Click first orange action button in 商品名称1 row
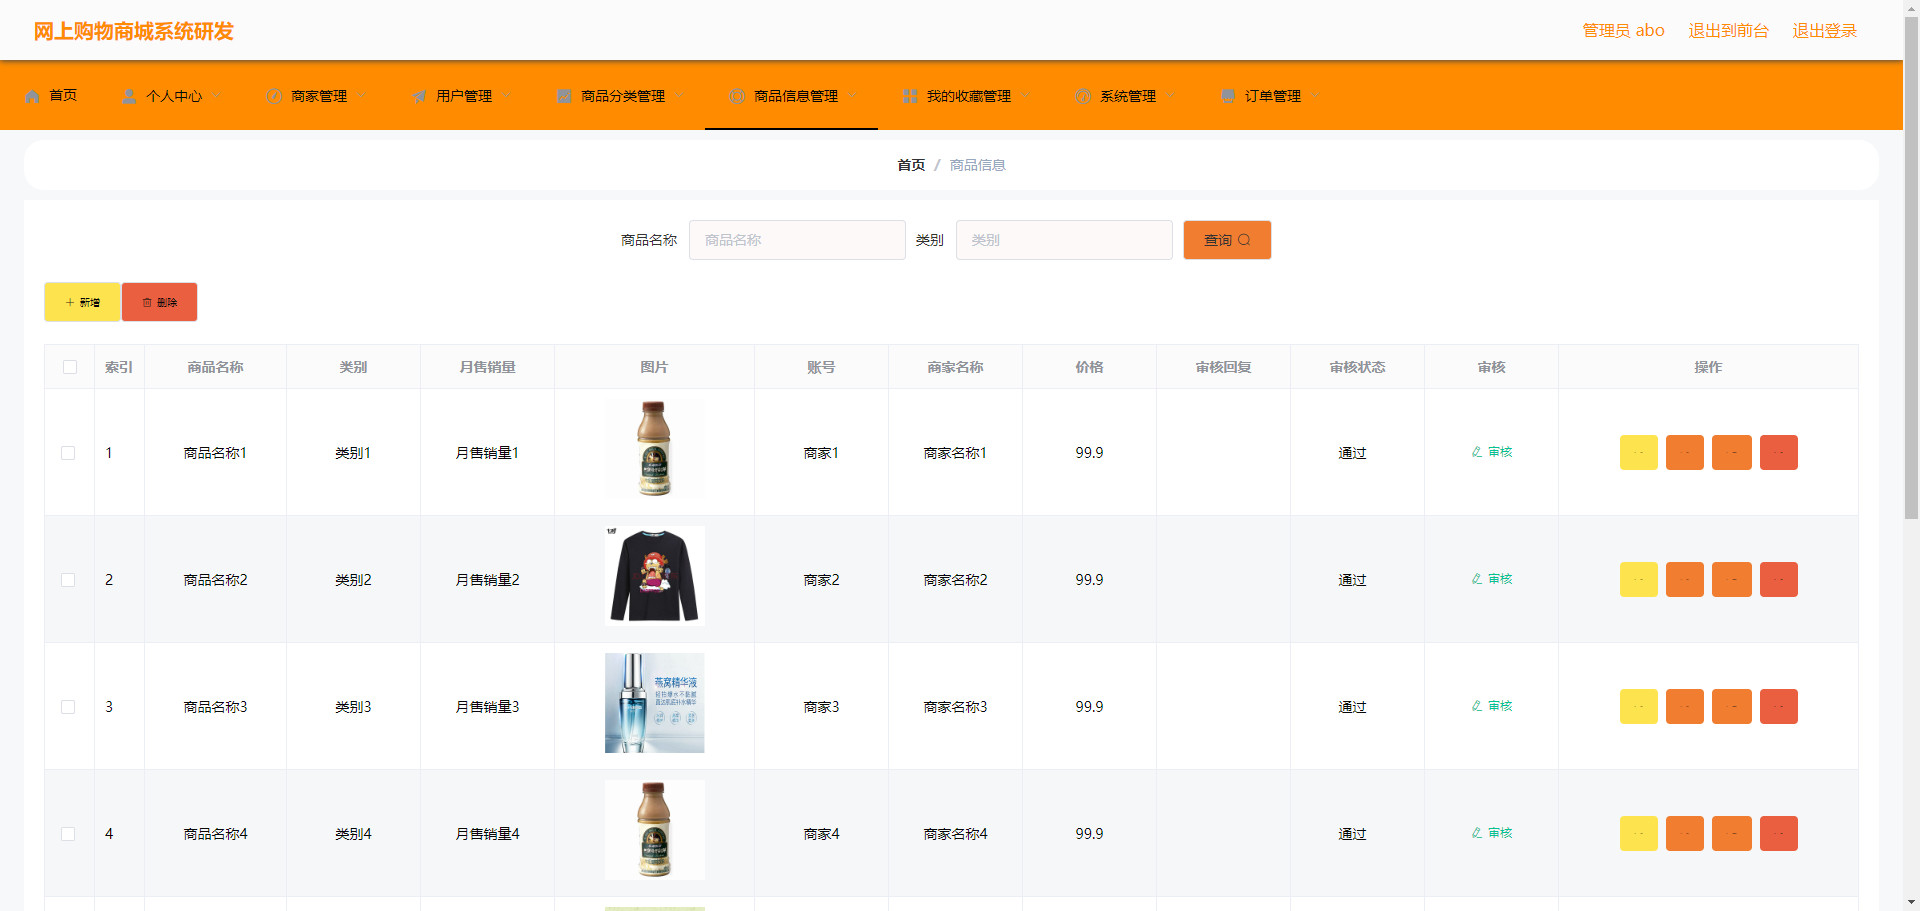The width and height of the screenshot is (1920, 911). tap(1685, 452)
